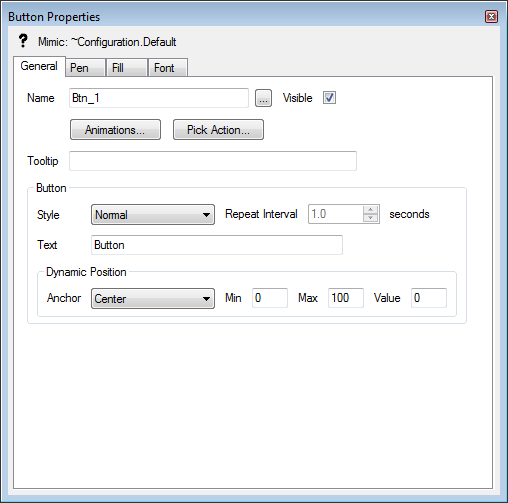
Task: Increase Repeat Interval with up arrow
Action: [x=370, y=210]
